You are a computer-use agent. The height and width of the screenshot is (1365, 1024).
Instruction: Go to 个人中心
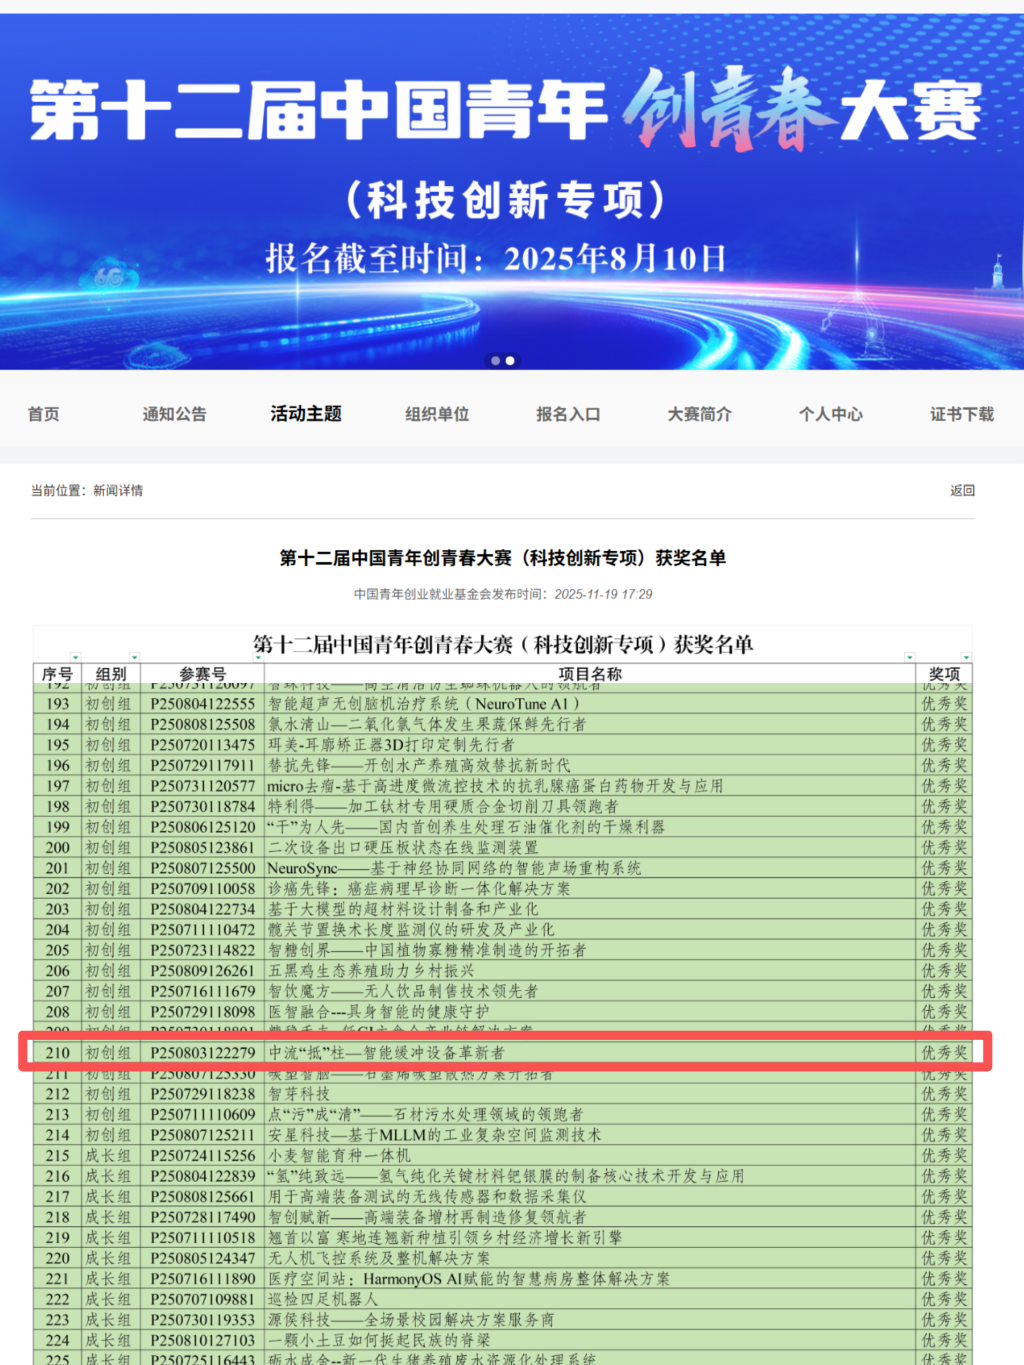coord(830,414)
